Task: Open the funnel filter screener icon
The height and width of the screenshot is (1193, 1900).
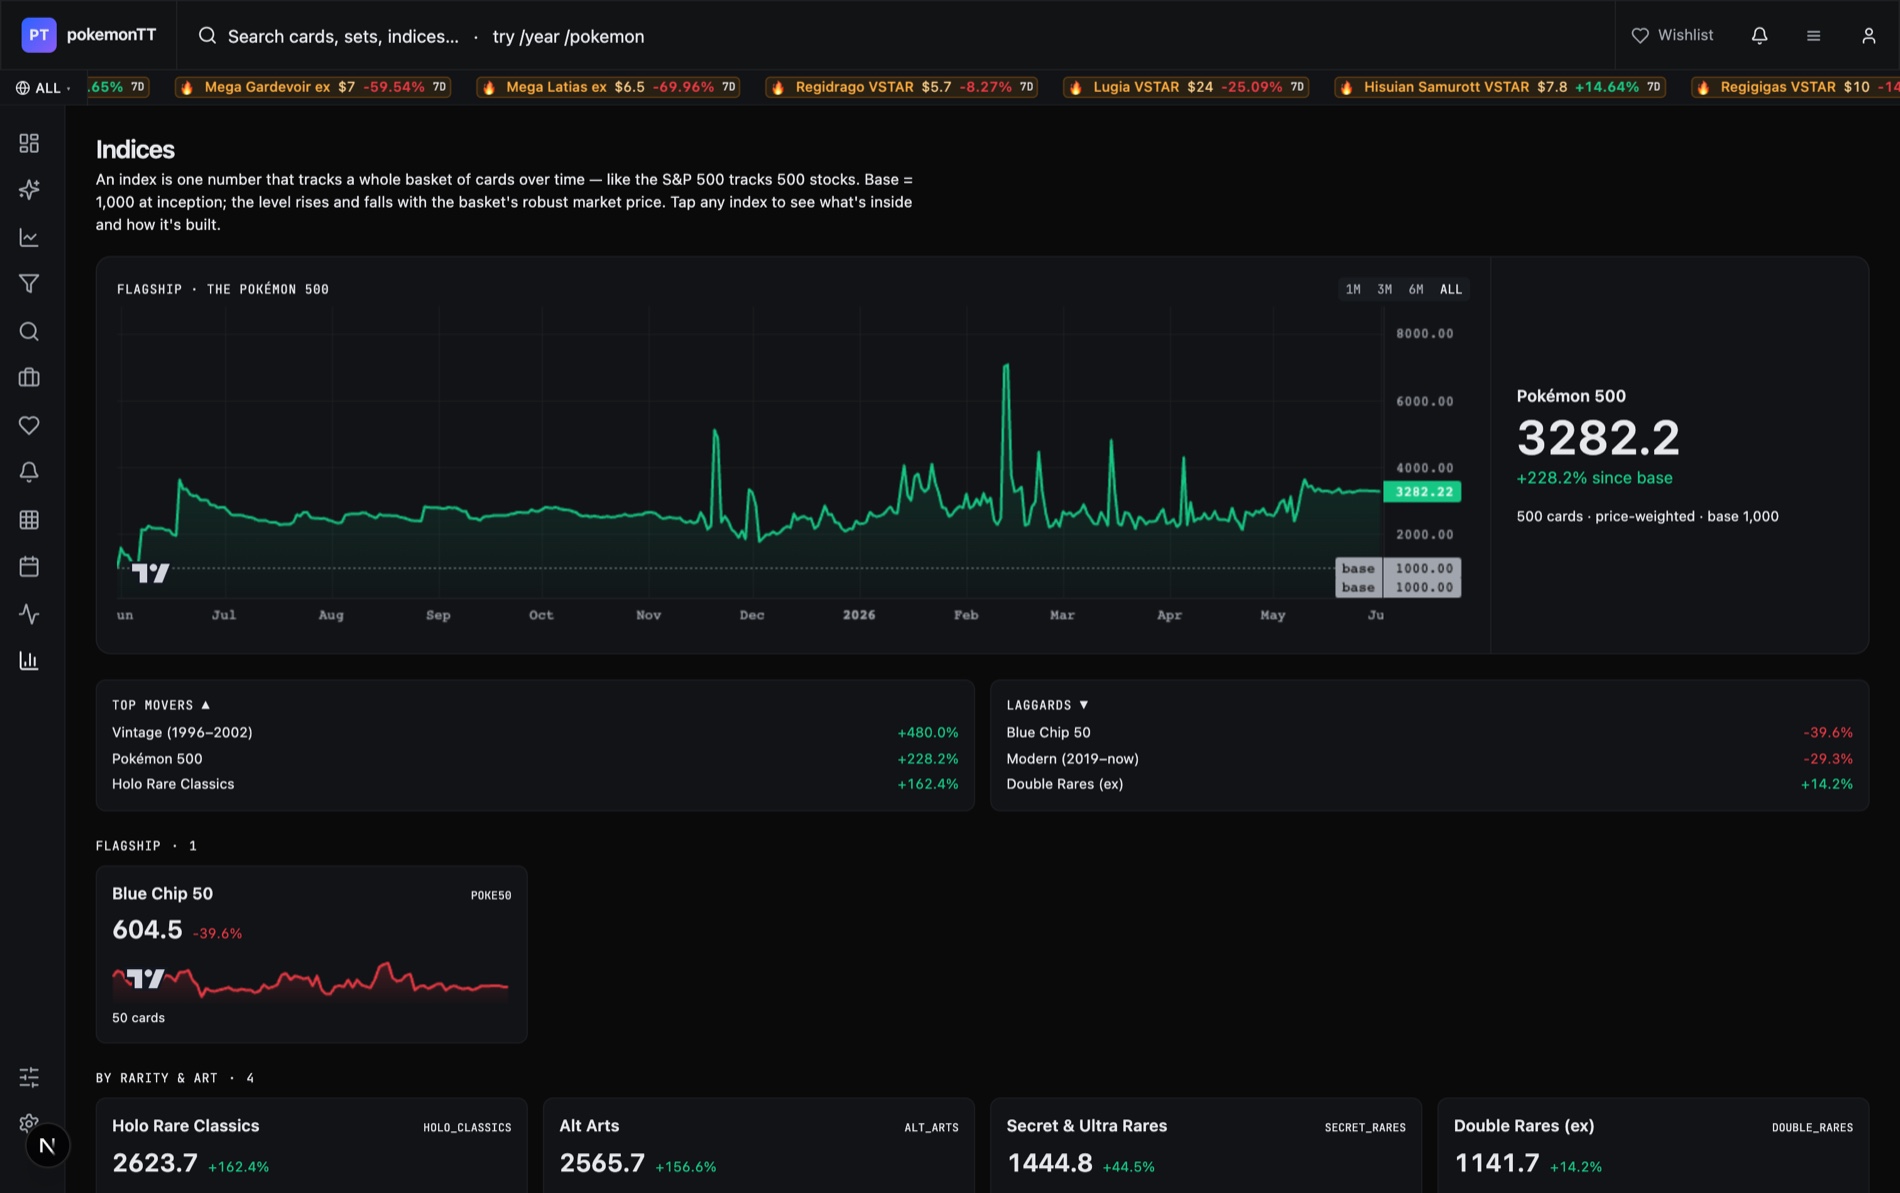Action: (x=29, y=284)
